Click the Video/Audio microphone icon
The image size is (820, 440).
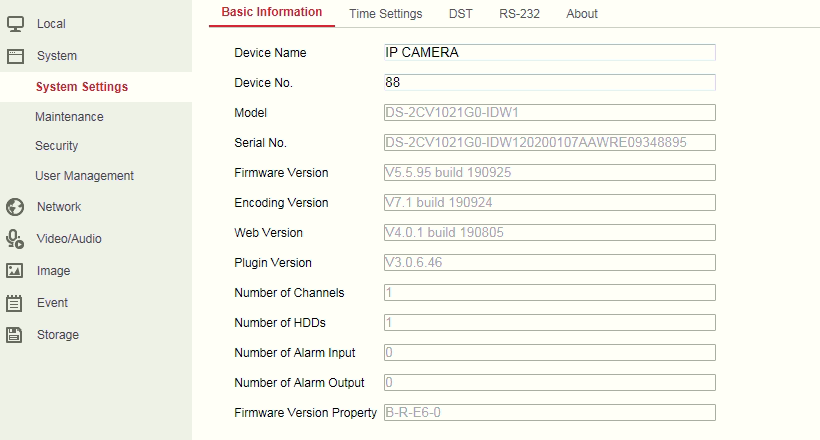15,239
